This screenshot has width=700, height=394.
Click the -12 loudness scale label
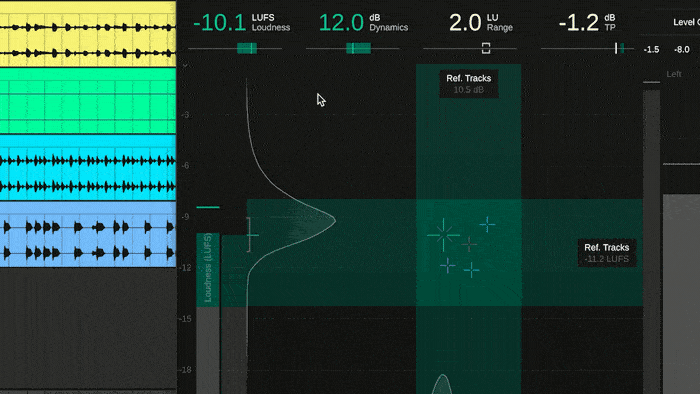coord(184,268)
